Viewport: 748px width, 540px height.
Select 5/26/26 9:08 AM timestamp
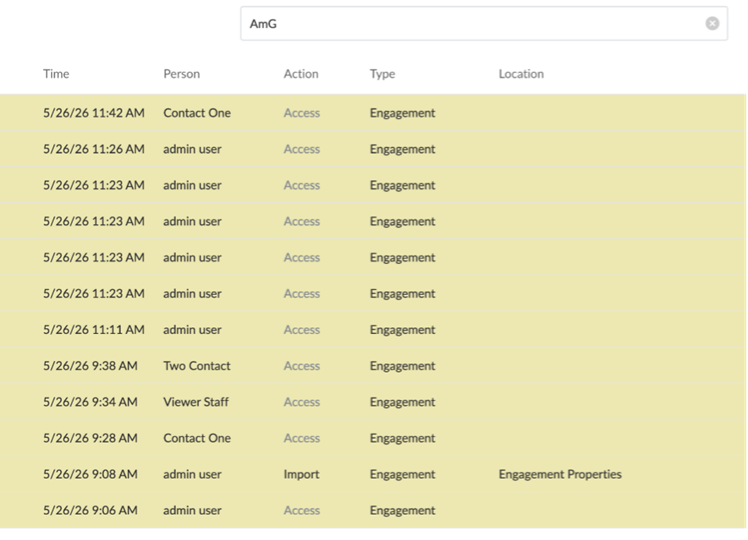(x=90, y=474)
